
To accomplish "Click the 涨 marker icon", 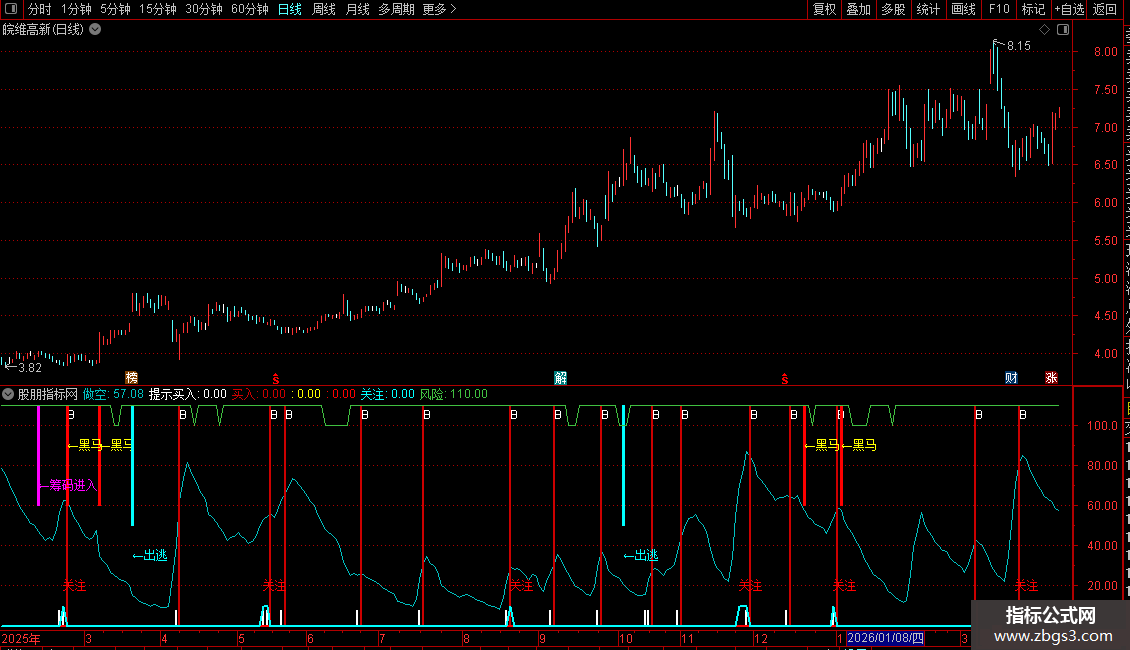I will click(1051, 378).
